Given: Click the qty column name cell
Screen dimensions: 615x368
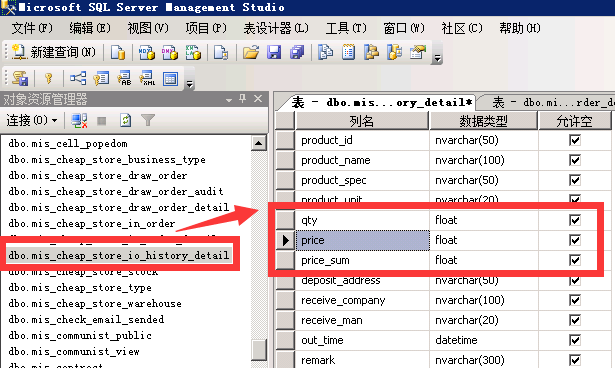Looking at the screenshot, I should (x=362, y=220).
